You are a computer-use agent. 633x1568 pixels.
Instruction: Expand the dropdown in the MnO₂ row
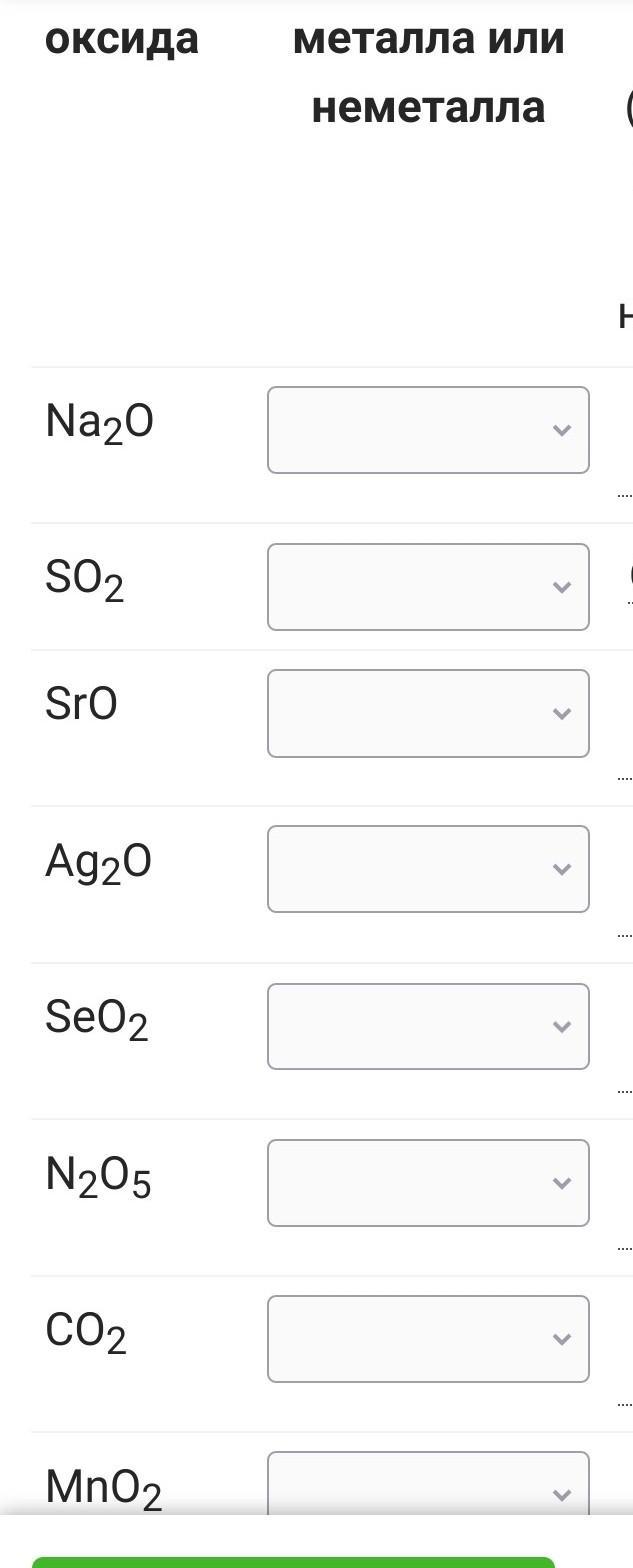pyautogui.click(x=428, y=1486)
